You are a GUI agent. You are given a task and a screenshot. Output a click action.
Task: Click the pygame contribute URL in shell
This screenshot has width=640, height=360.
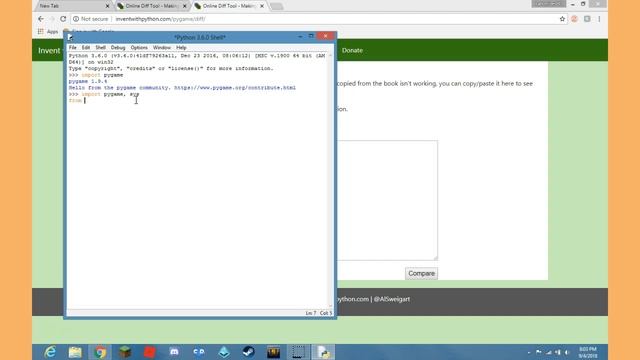pyautogui.click(x=235, y=88)
